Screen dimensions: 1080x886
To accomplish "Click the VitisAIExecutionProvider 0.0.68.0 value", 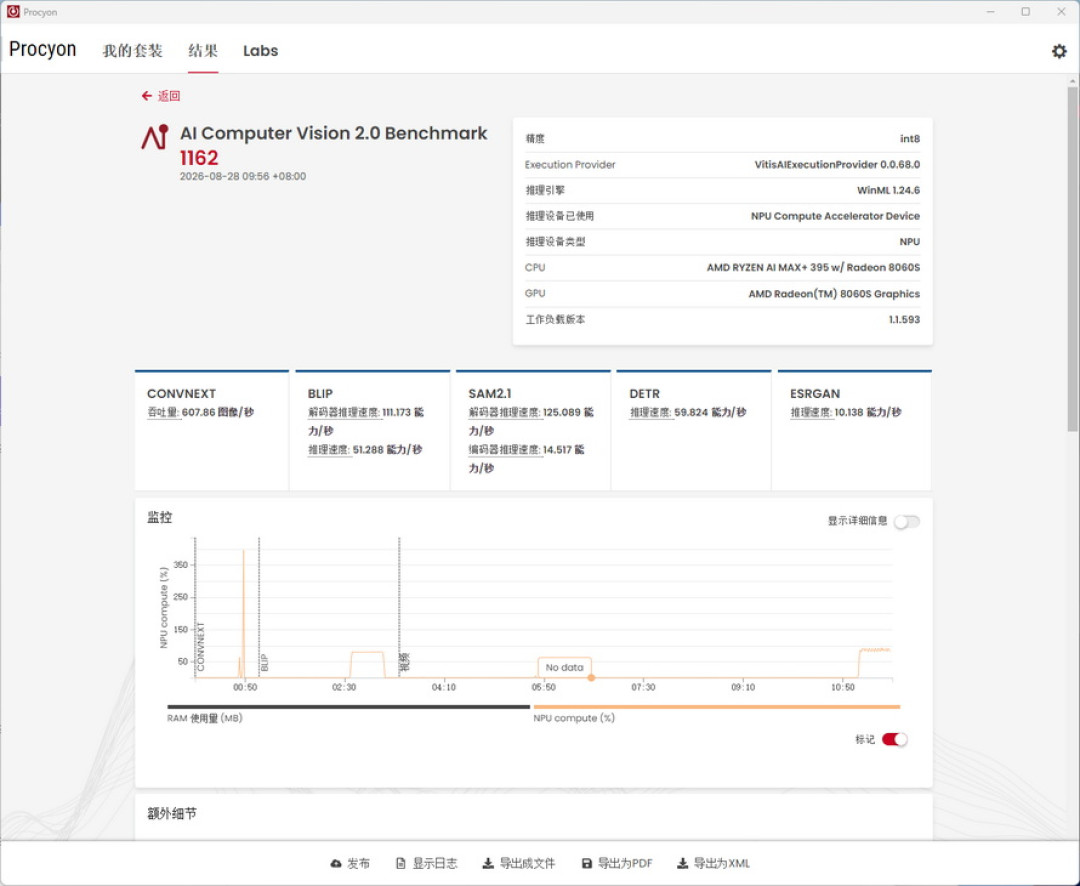I will (x=837, y=165).
